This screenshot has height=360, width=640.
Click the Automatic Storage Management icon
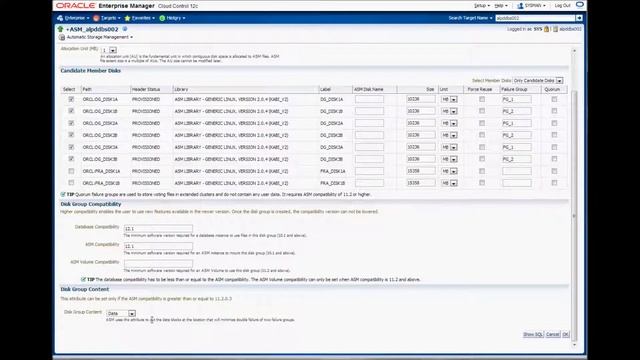(x=62, y=37)
